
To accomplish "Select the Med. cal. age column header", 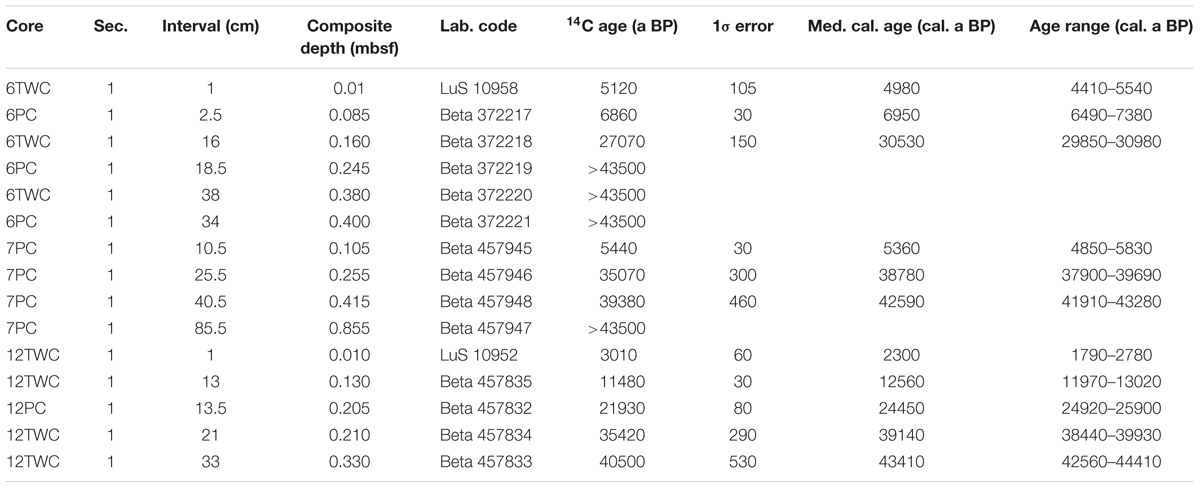I will [x=901, y=26].
